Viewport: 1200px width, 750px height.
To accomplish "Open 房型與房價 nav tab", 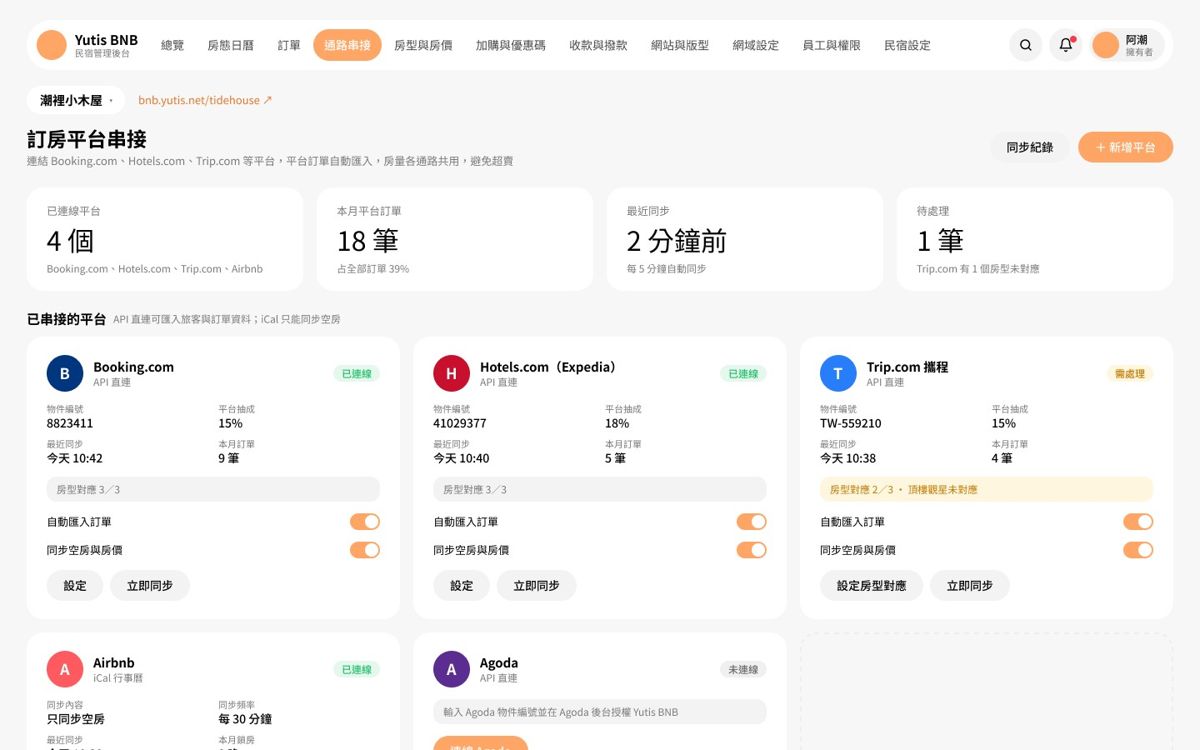I will (x=423, y=45).
